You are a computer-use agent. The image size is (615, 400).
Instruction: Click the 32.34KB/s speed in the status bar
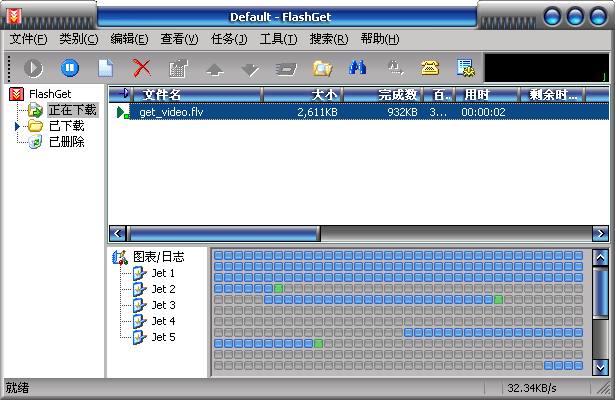click(532, 388)
